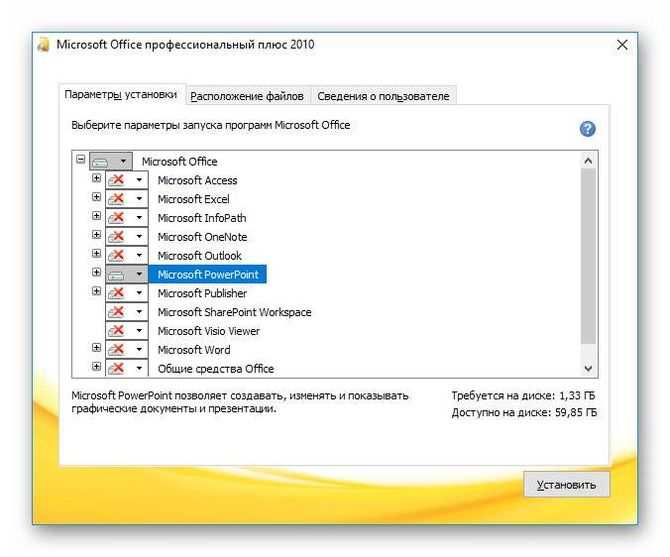Viewport: 670px width, 557px height.
Task: Select Microsoft Publisher in the tree
Action: click(x=203, y=293)
